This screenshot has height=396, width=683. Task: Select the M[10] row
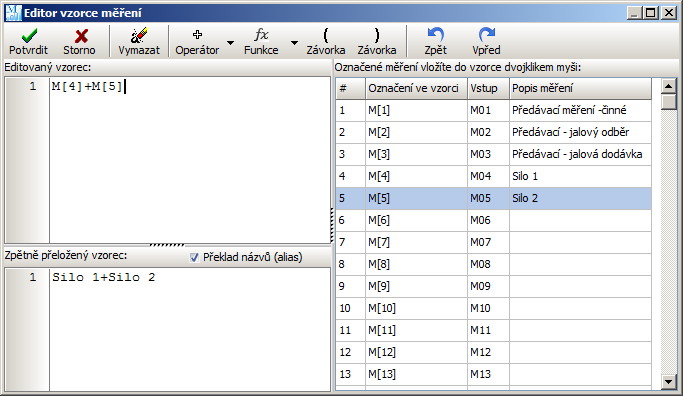coord(494,308)
